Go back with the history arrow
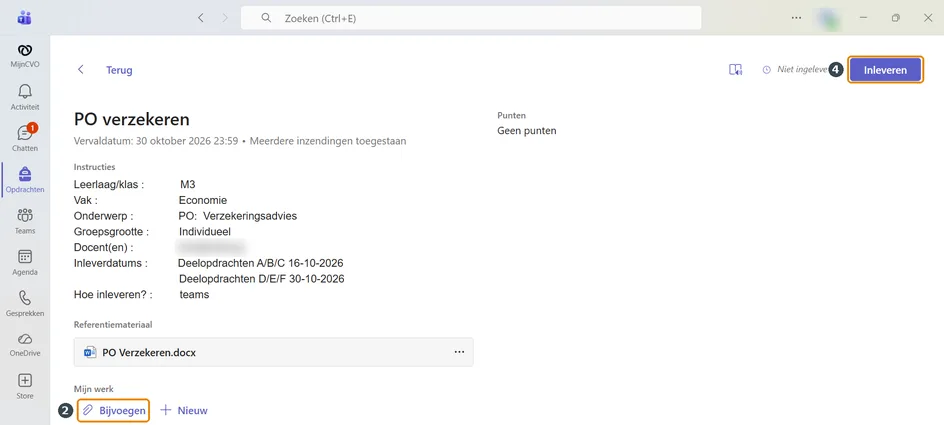 pyautogui.click(x=201, y=18)
